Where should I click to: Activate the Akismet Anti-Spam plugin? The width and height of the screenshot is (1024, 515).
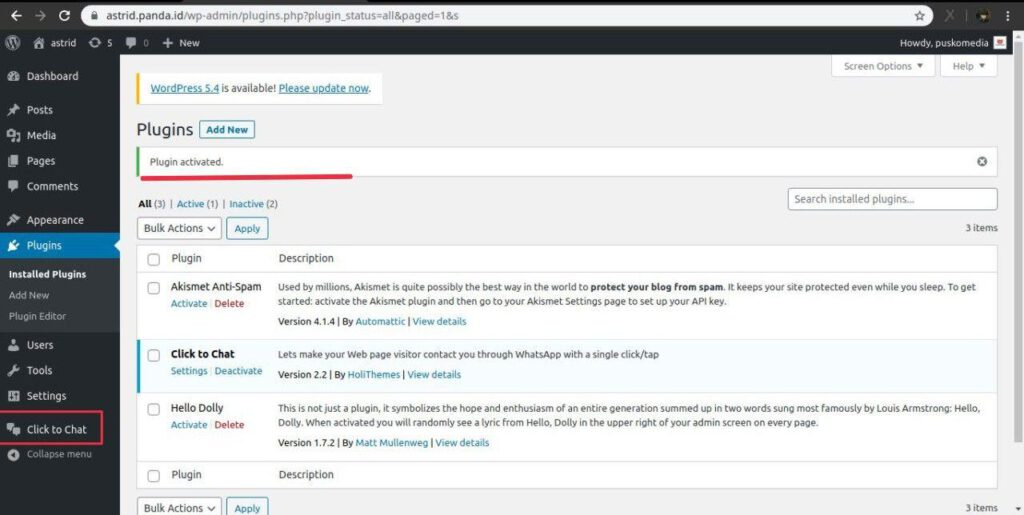coord(189,304)
